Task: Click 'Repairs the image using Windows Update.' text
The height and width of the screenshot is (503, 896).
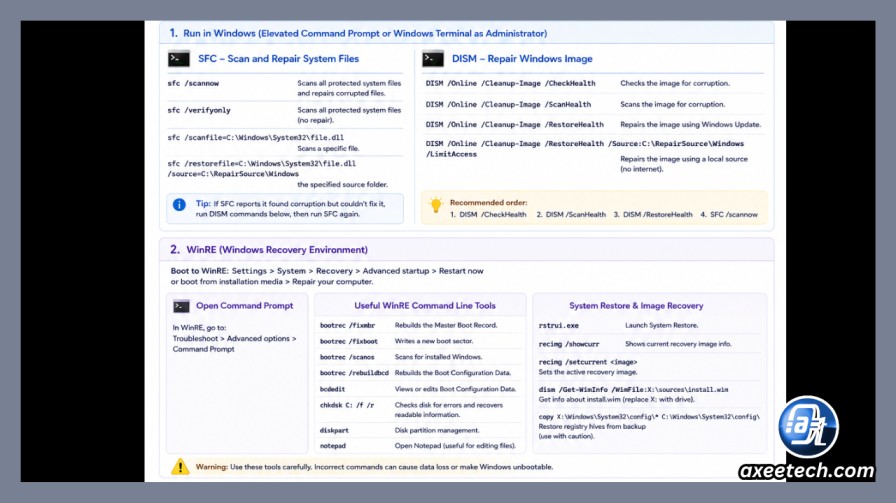Action: 690,125
